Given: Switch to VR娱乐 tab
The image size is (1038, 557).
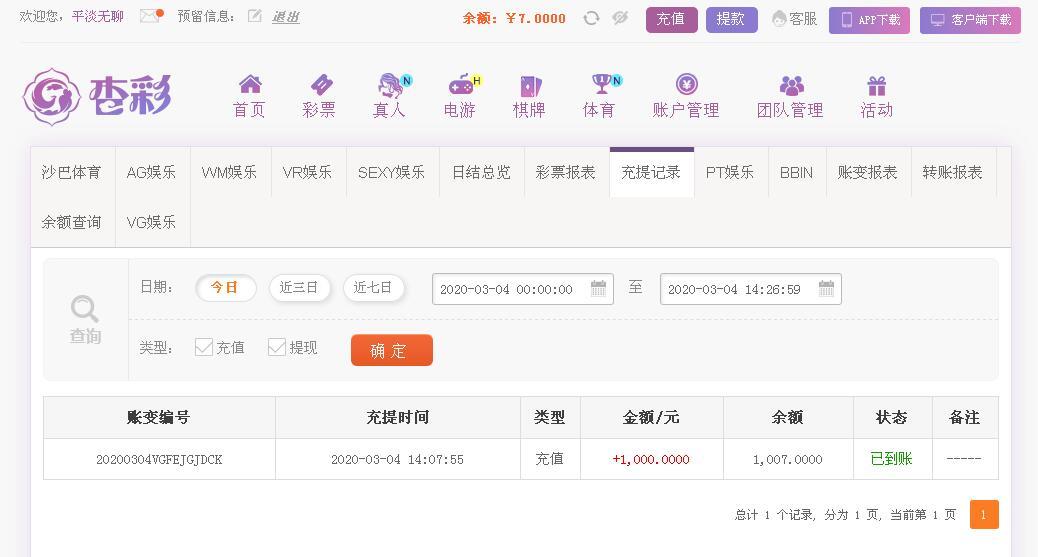Looking at the screenshot, I should click(x=308, y=172).
